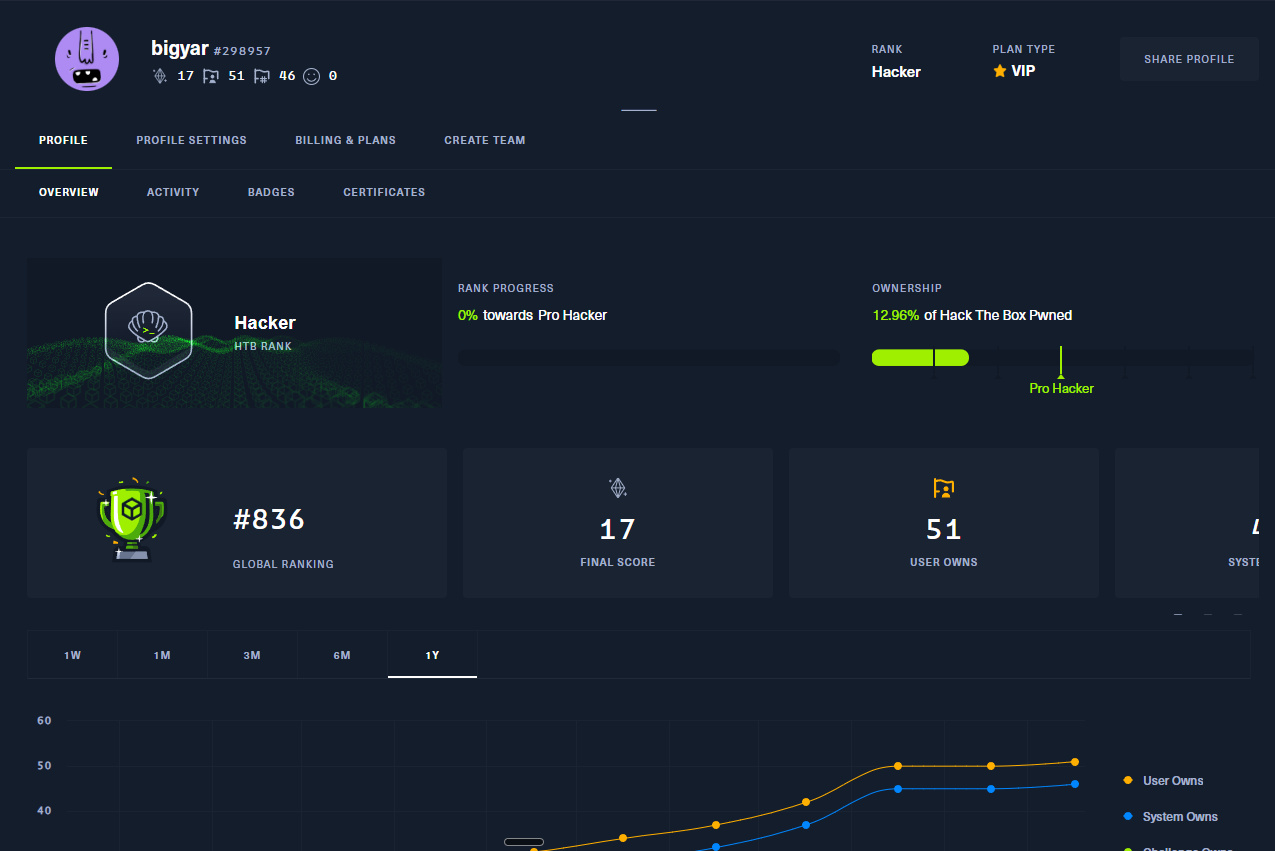Click the system owns flag icon in header
This screenshot has width=1275, height=851.
pos(261,76)
